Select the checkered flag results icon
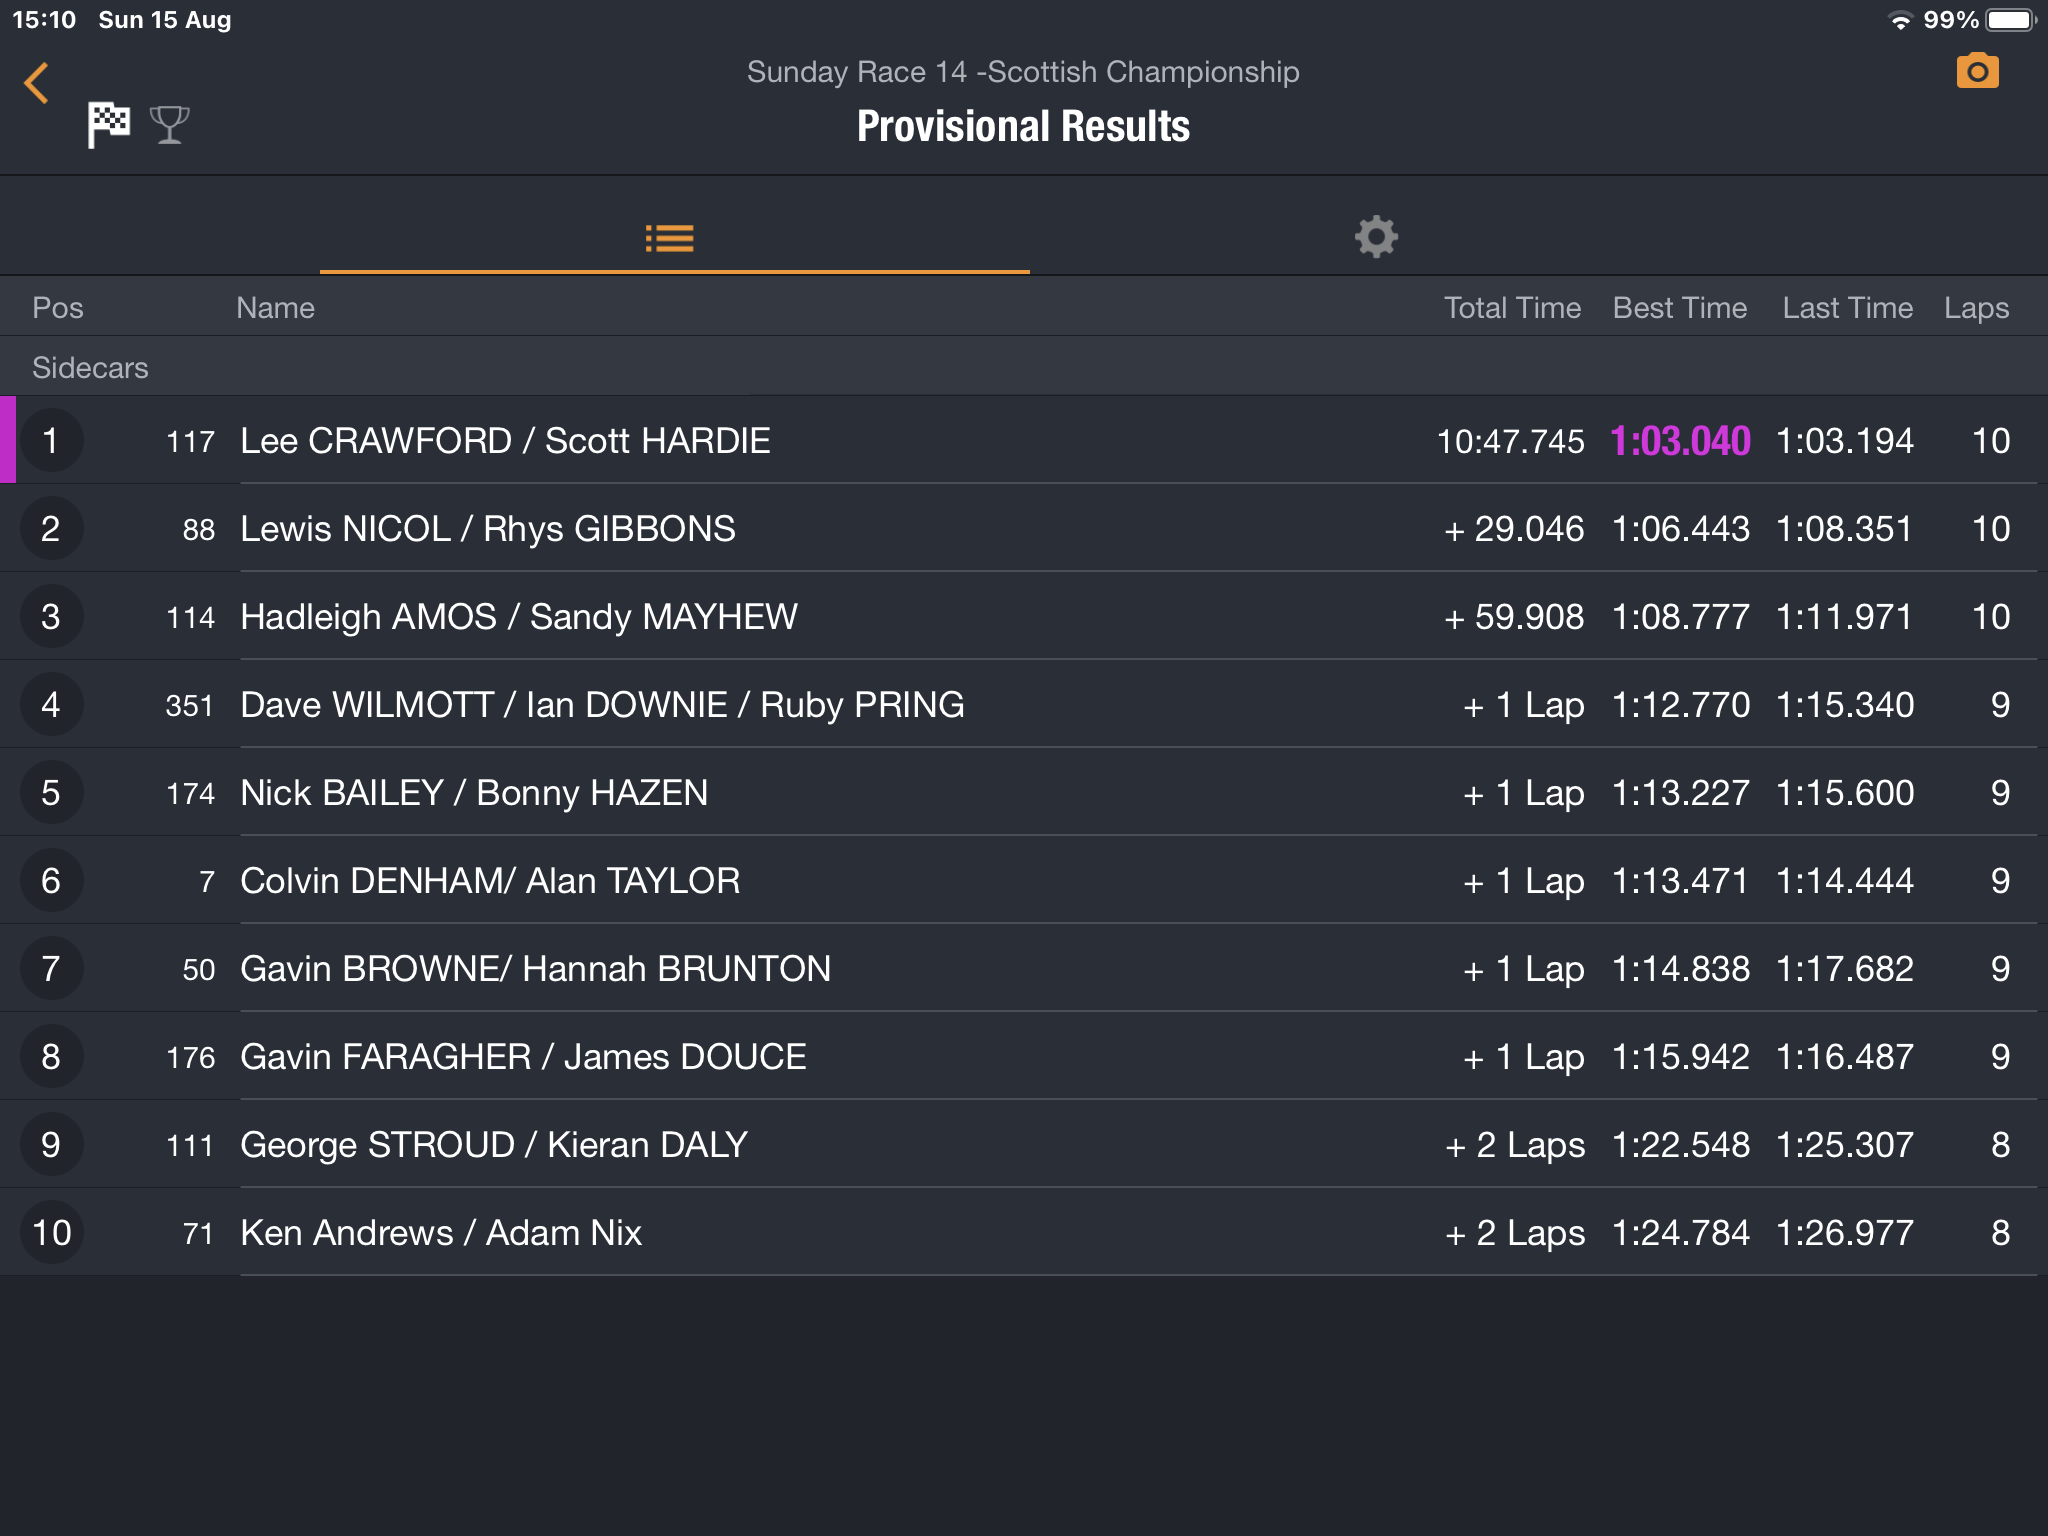The height and width of the screenshot is (1536, 2048). click(x=109, y=125)
